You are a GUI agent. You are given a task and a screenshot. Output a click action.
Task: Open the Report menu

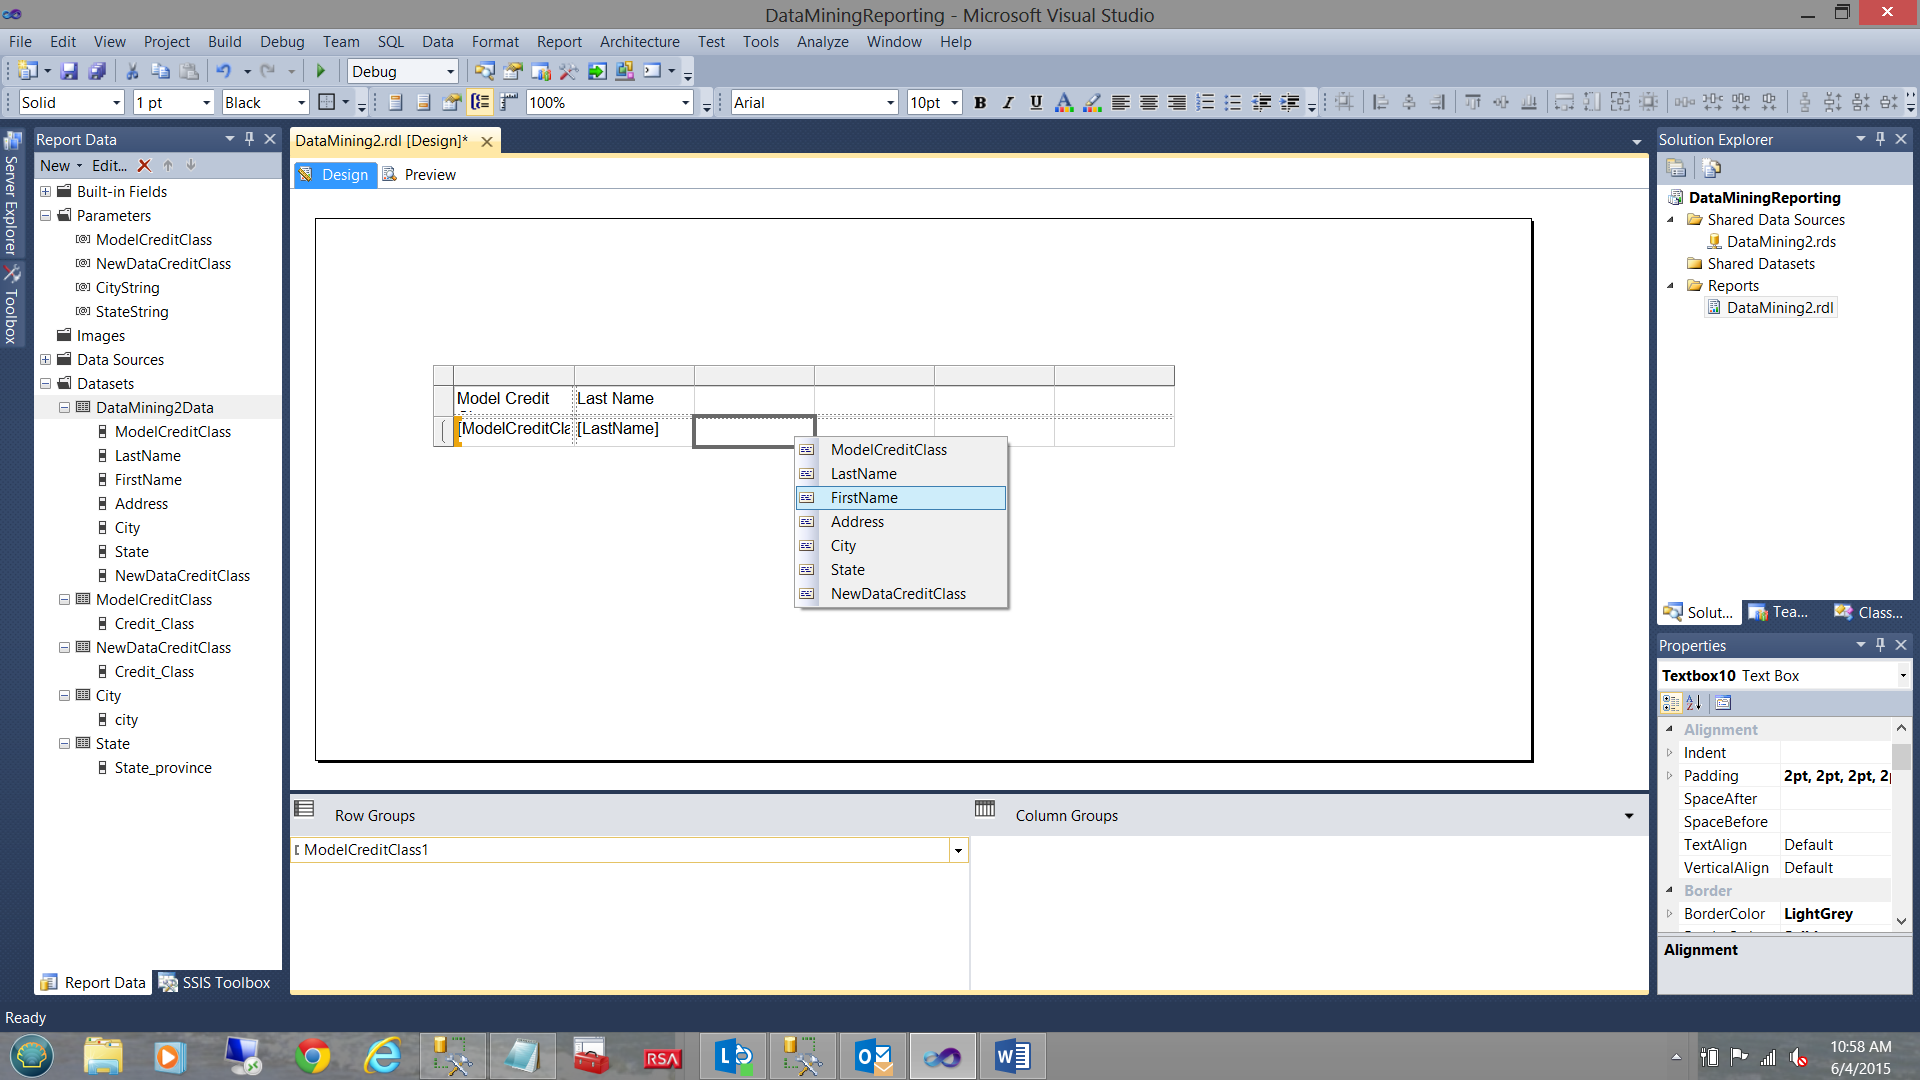click(x=558, y=42)
